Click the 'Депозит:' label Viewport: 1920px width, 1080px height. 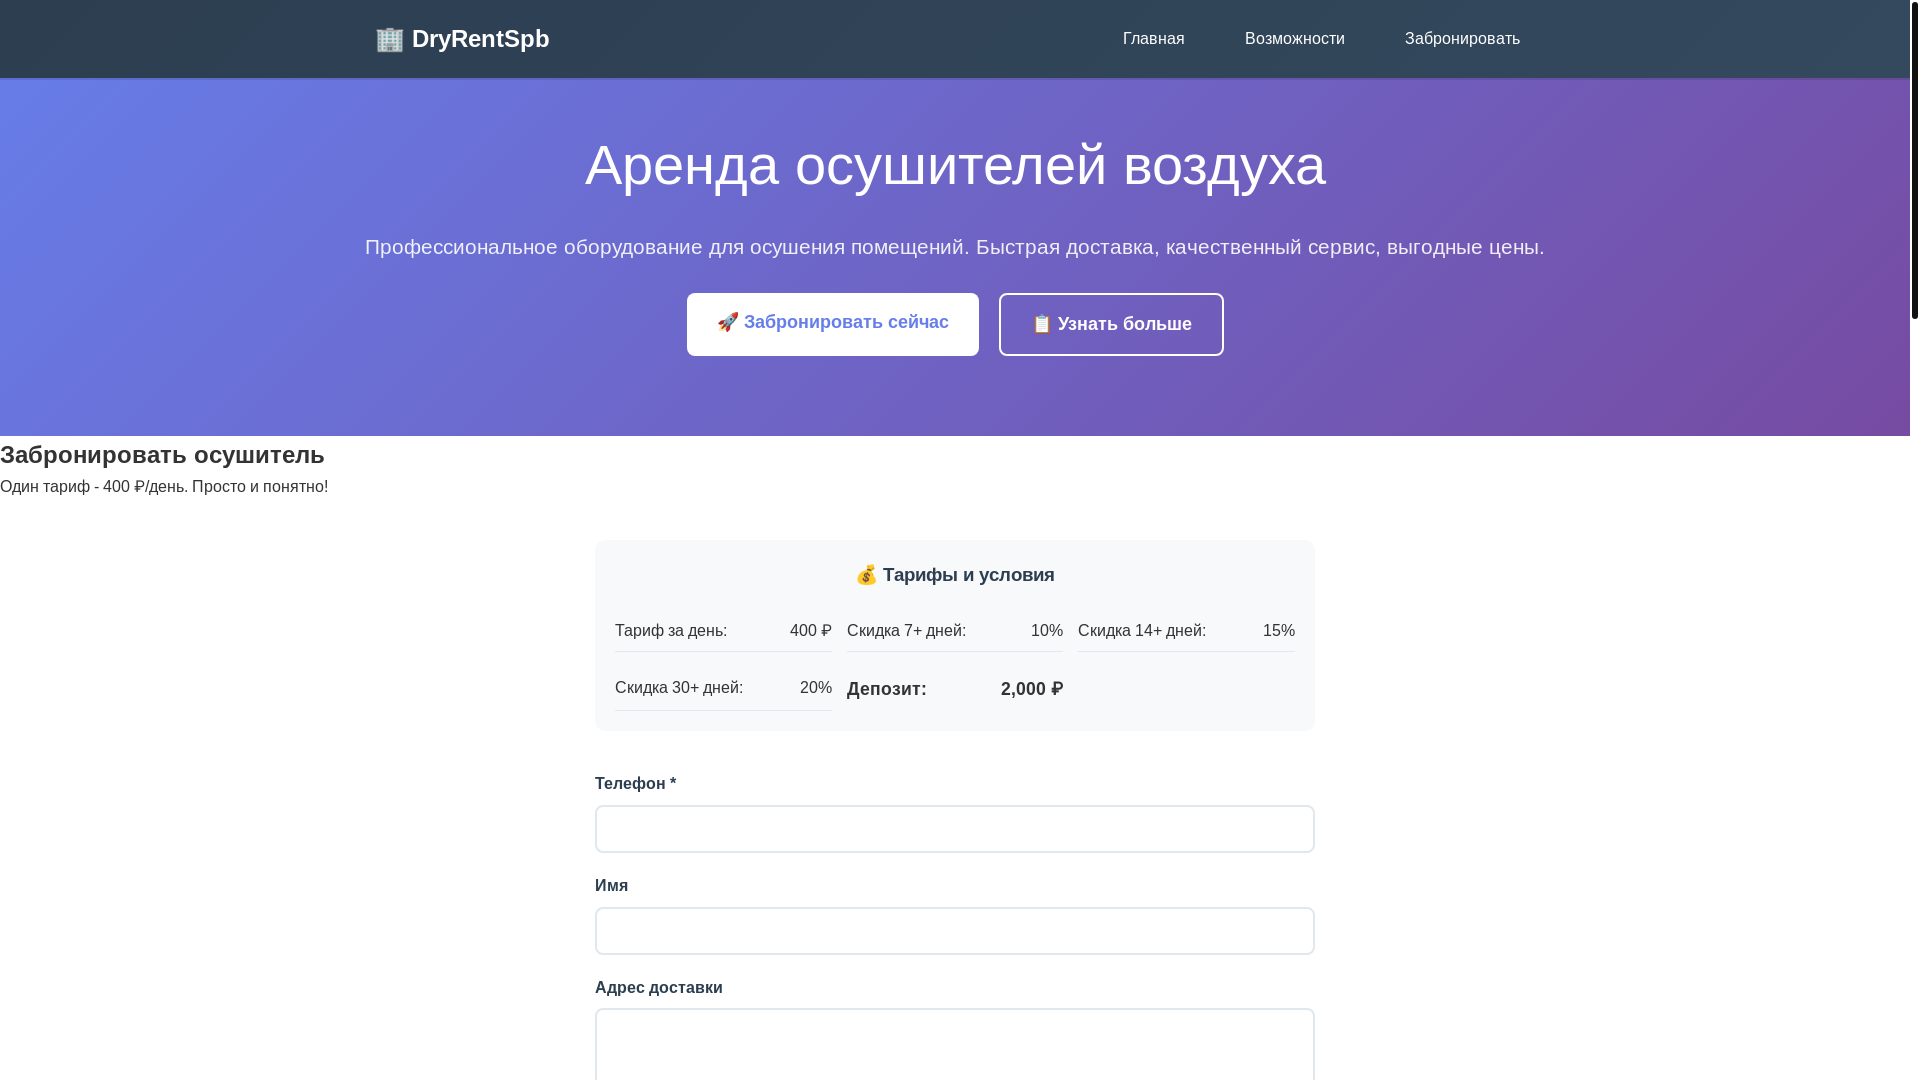tap(887, 689)
